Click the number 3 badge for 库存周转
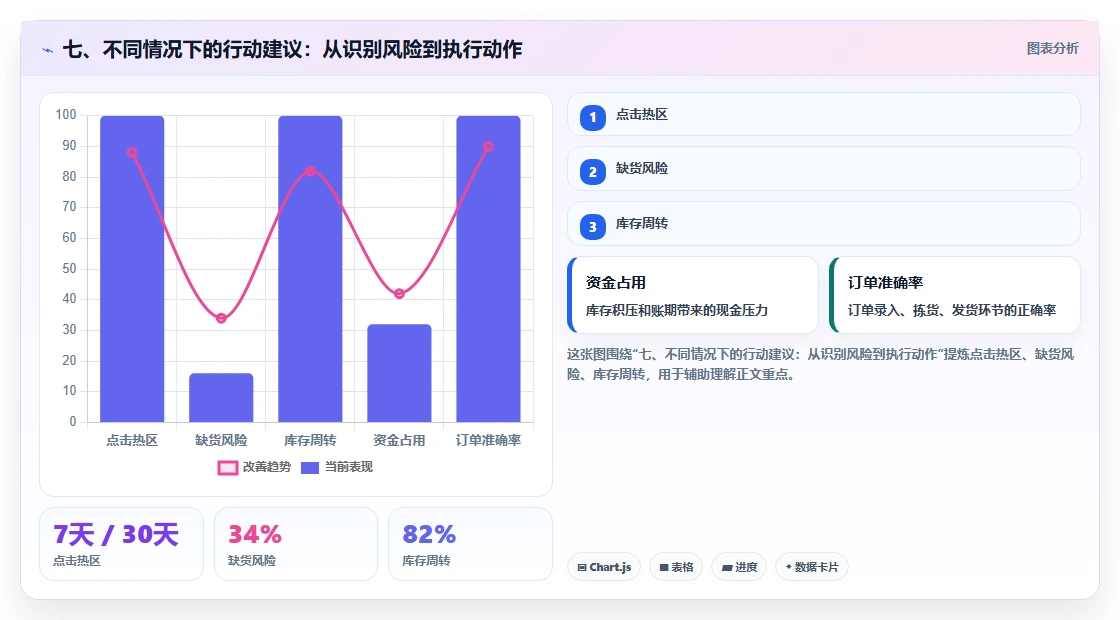The height and width of the screenshot is (620, 1120). (592, 226)
